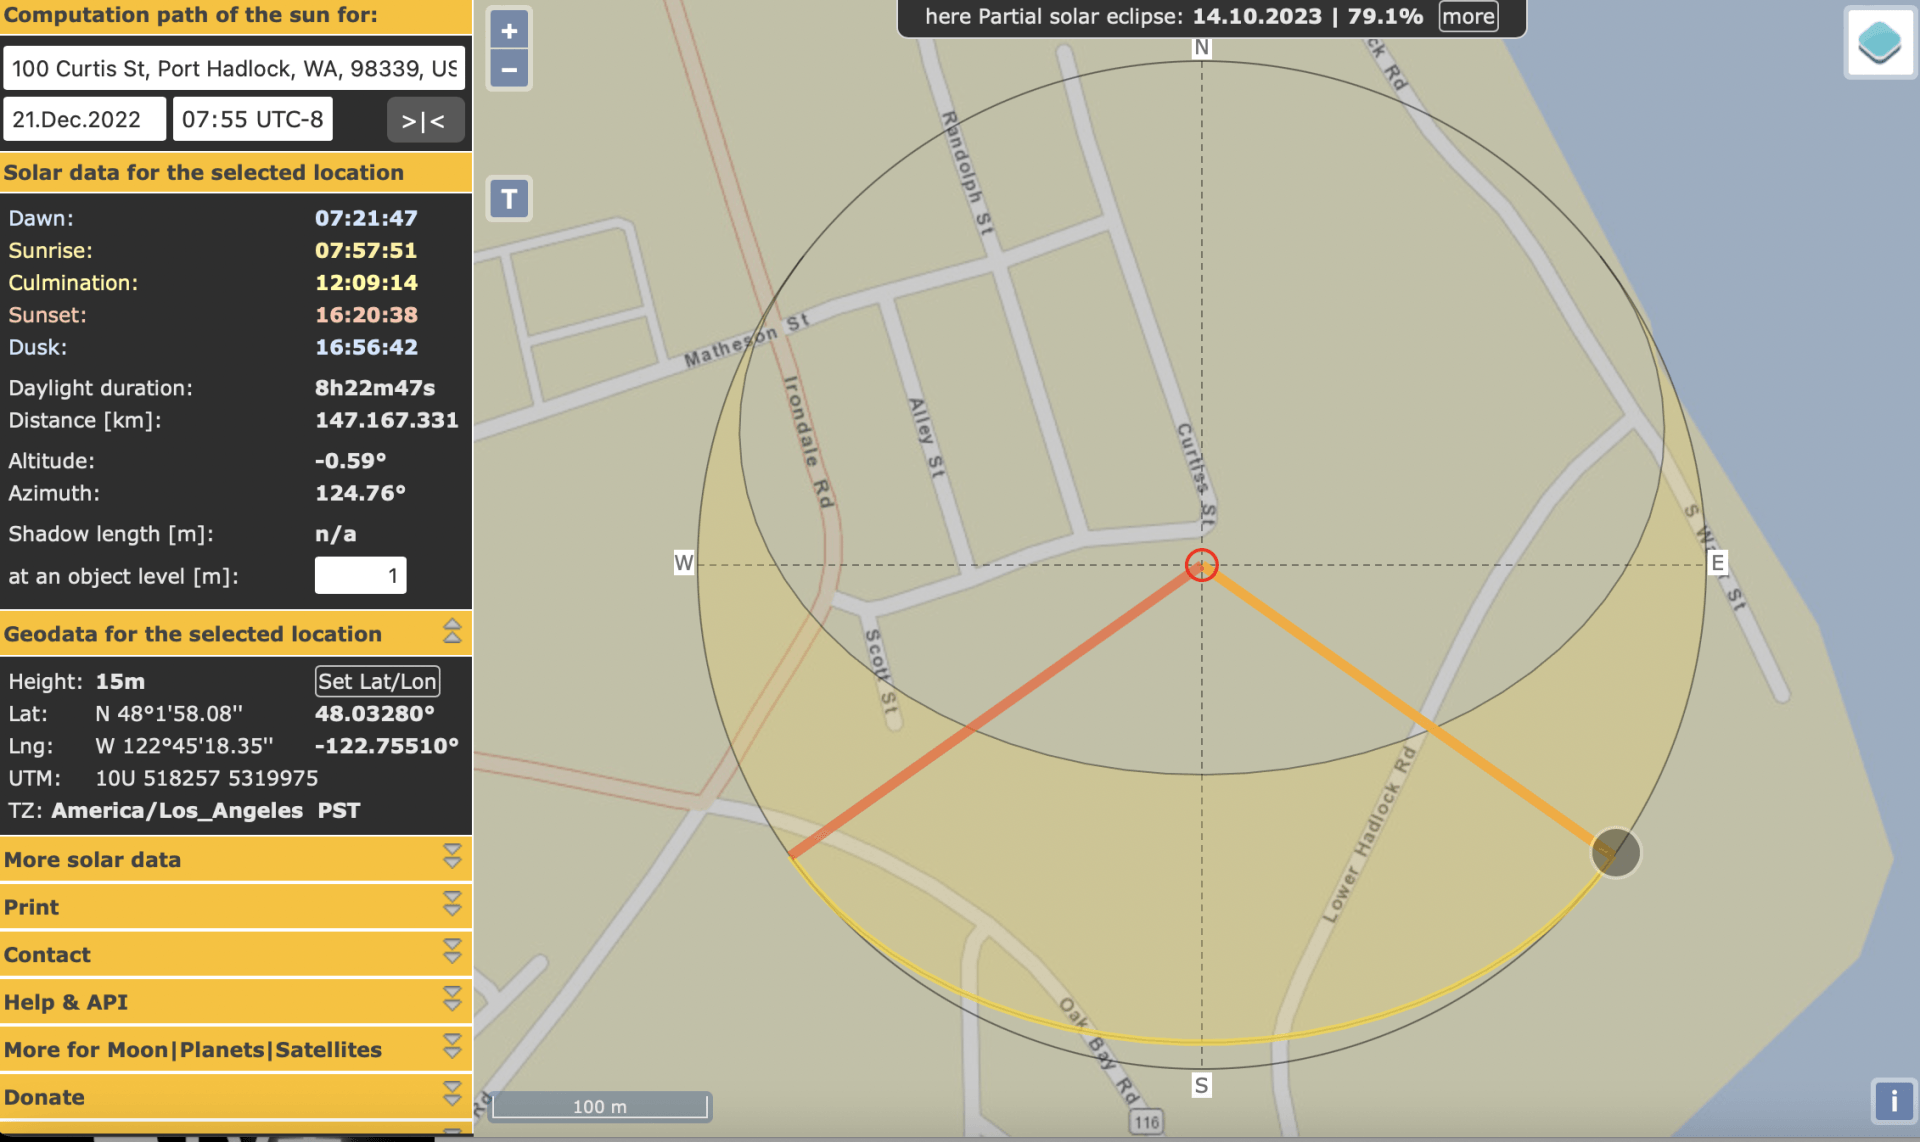The width and height of the screenshot is (1920, 1142).
Task: Click the Set Lat/Lon button
Action: (377, 681)
